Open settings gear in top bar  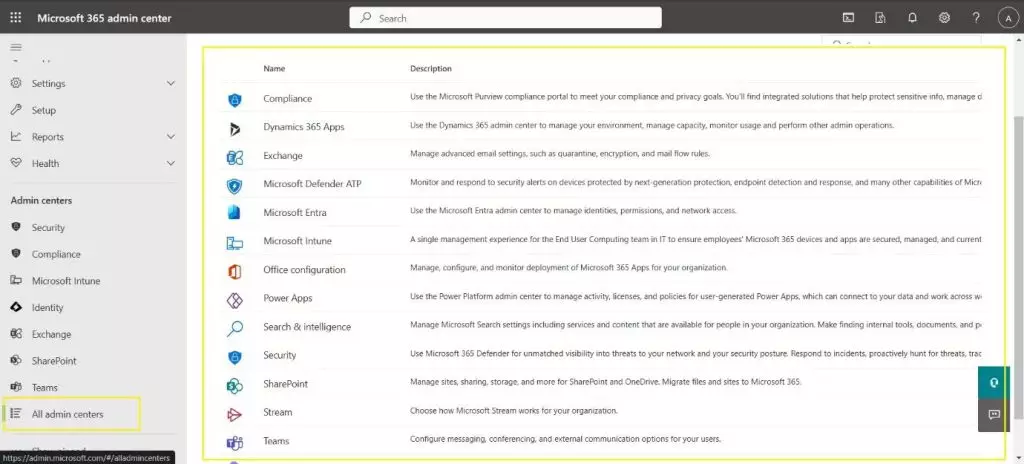tap(943, 18)
